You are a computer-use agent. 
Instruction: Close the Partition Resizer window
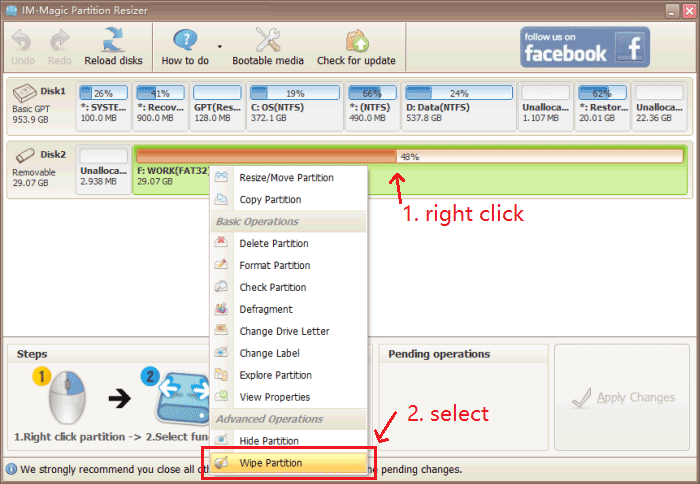689,11
